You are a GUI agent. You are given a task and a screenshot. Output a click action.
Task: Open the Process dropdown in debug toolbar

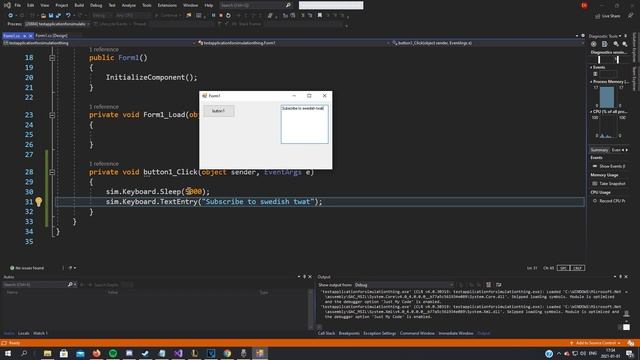coord(57,24)
